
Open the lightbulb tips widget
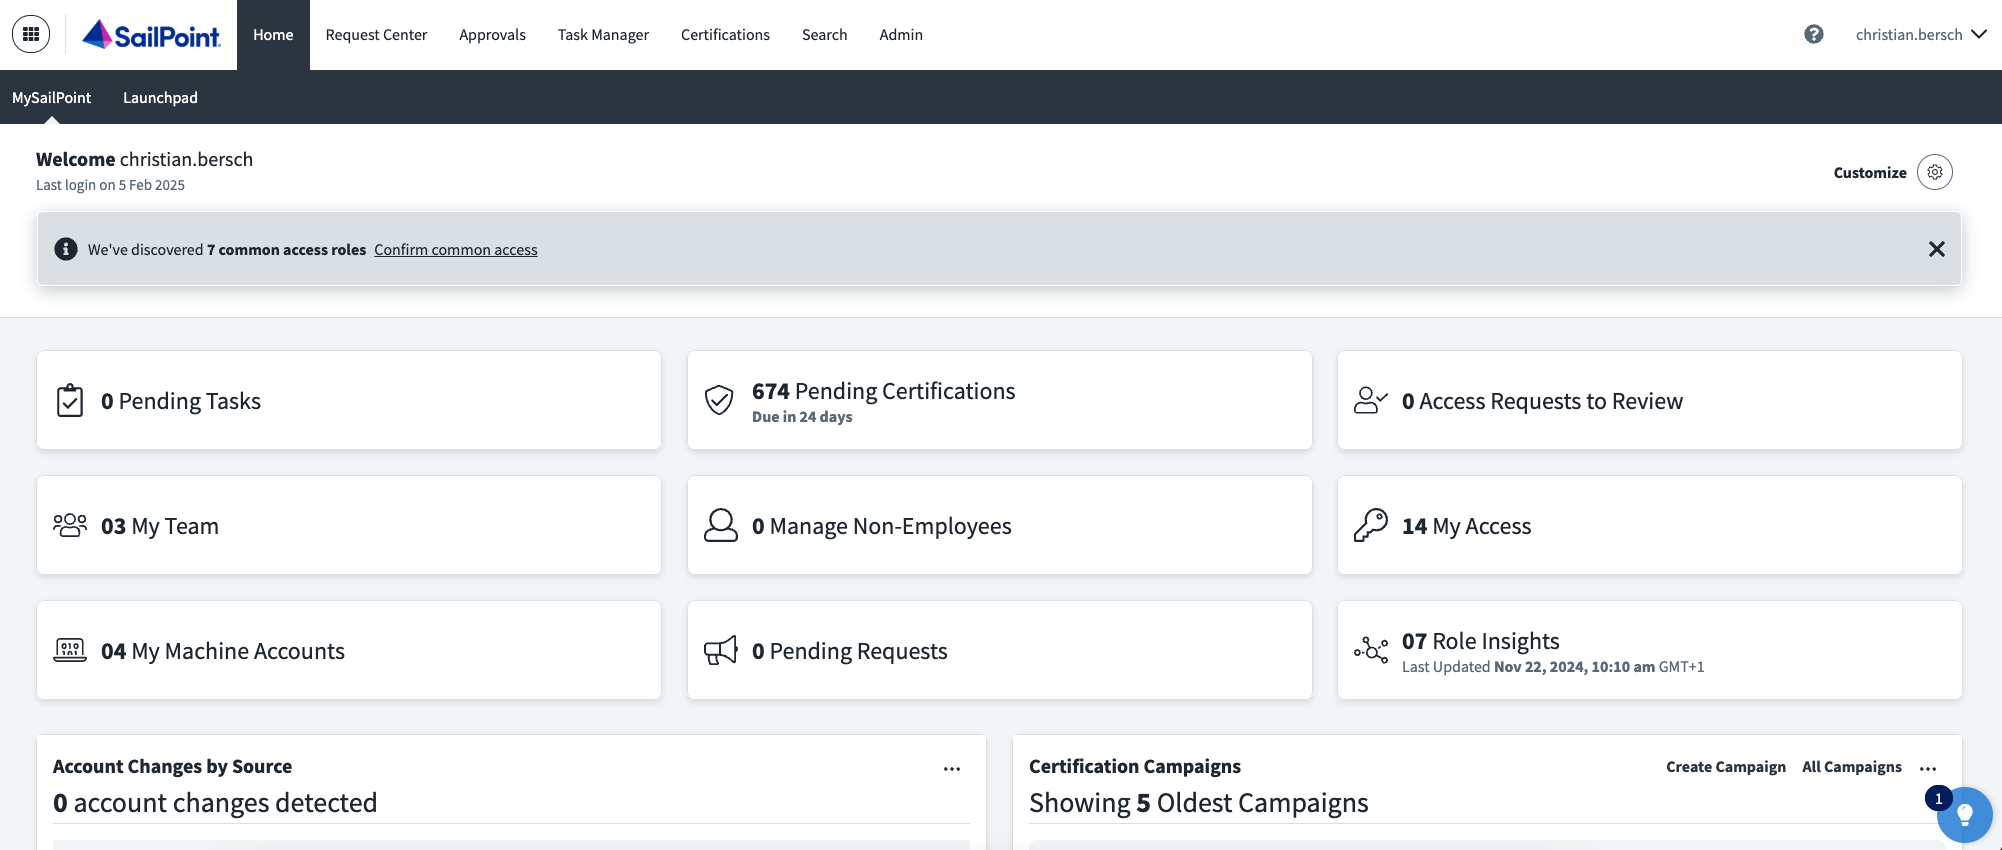point(1963,815)
